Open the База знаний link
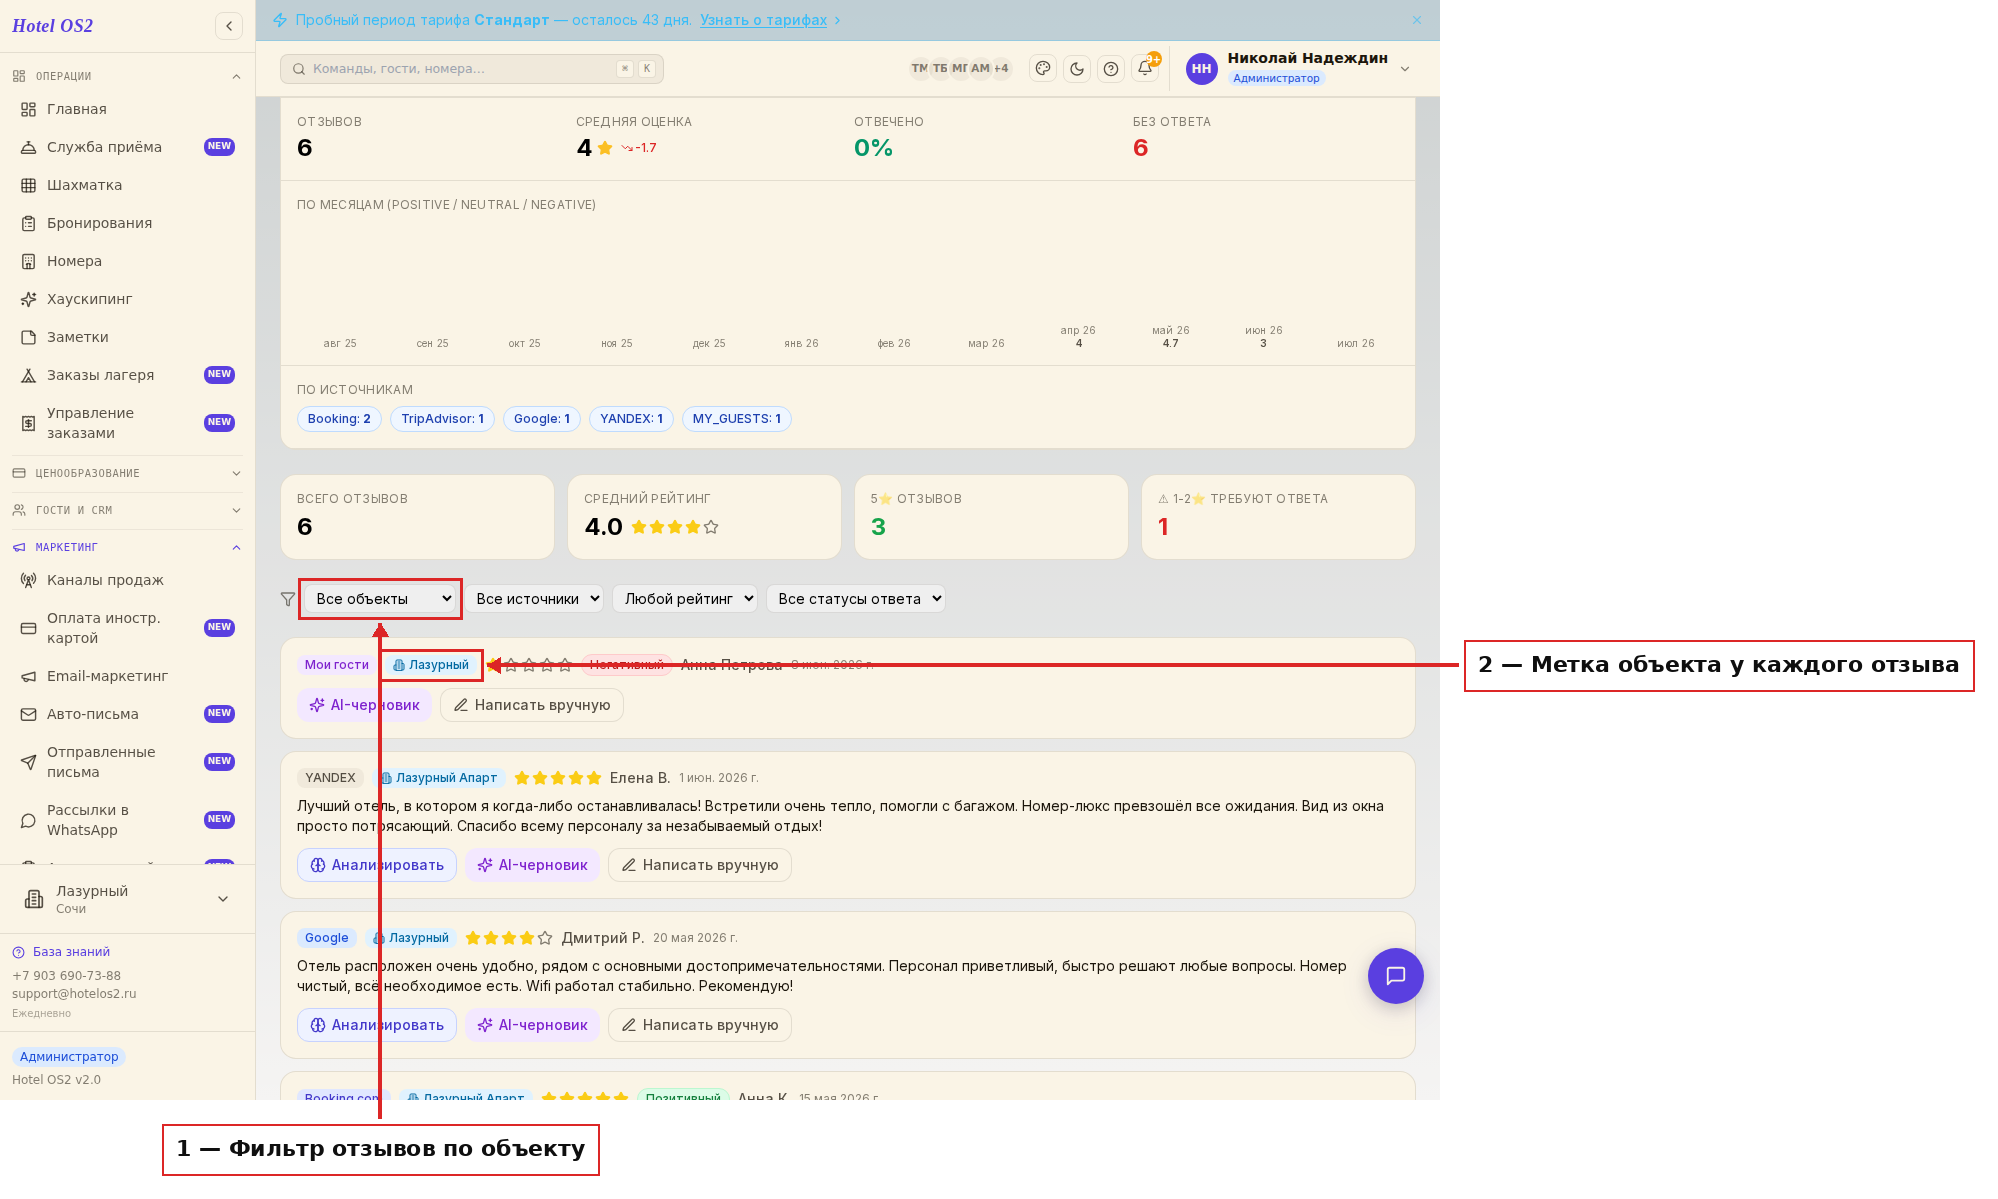The width and height of the screenshot is (1998, 1199). 71,952
